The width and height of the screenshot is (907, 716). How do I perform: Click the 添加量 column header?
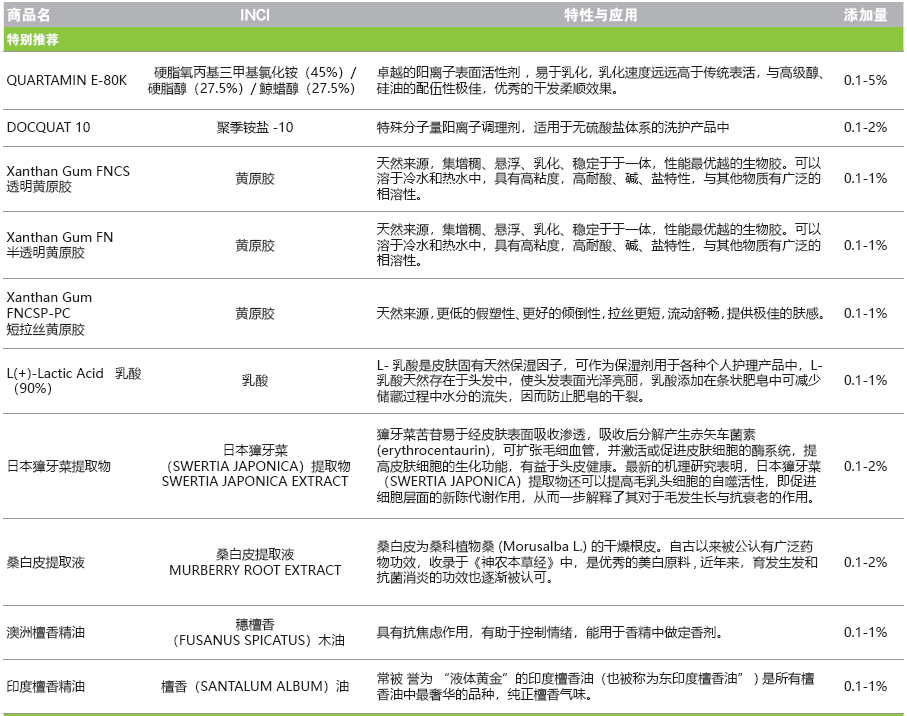point(865,15)
